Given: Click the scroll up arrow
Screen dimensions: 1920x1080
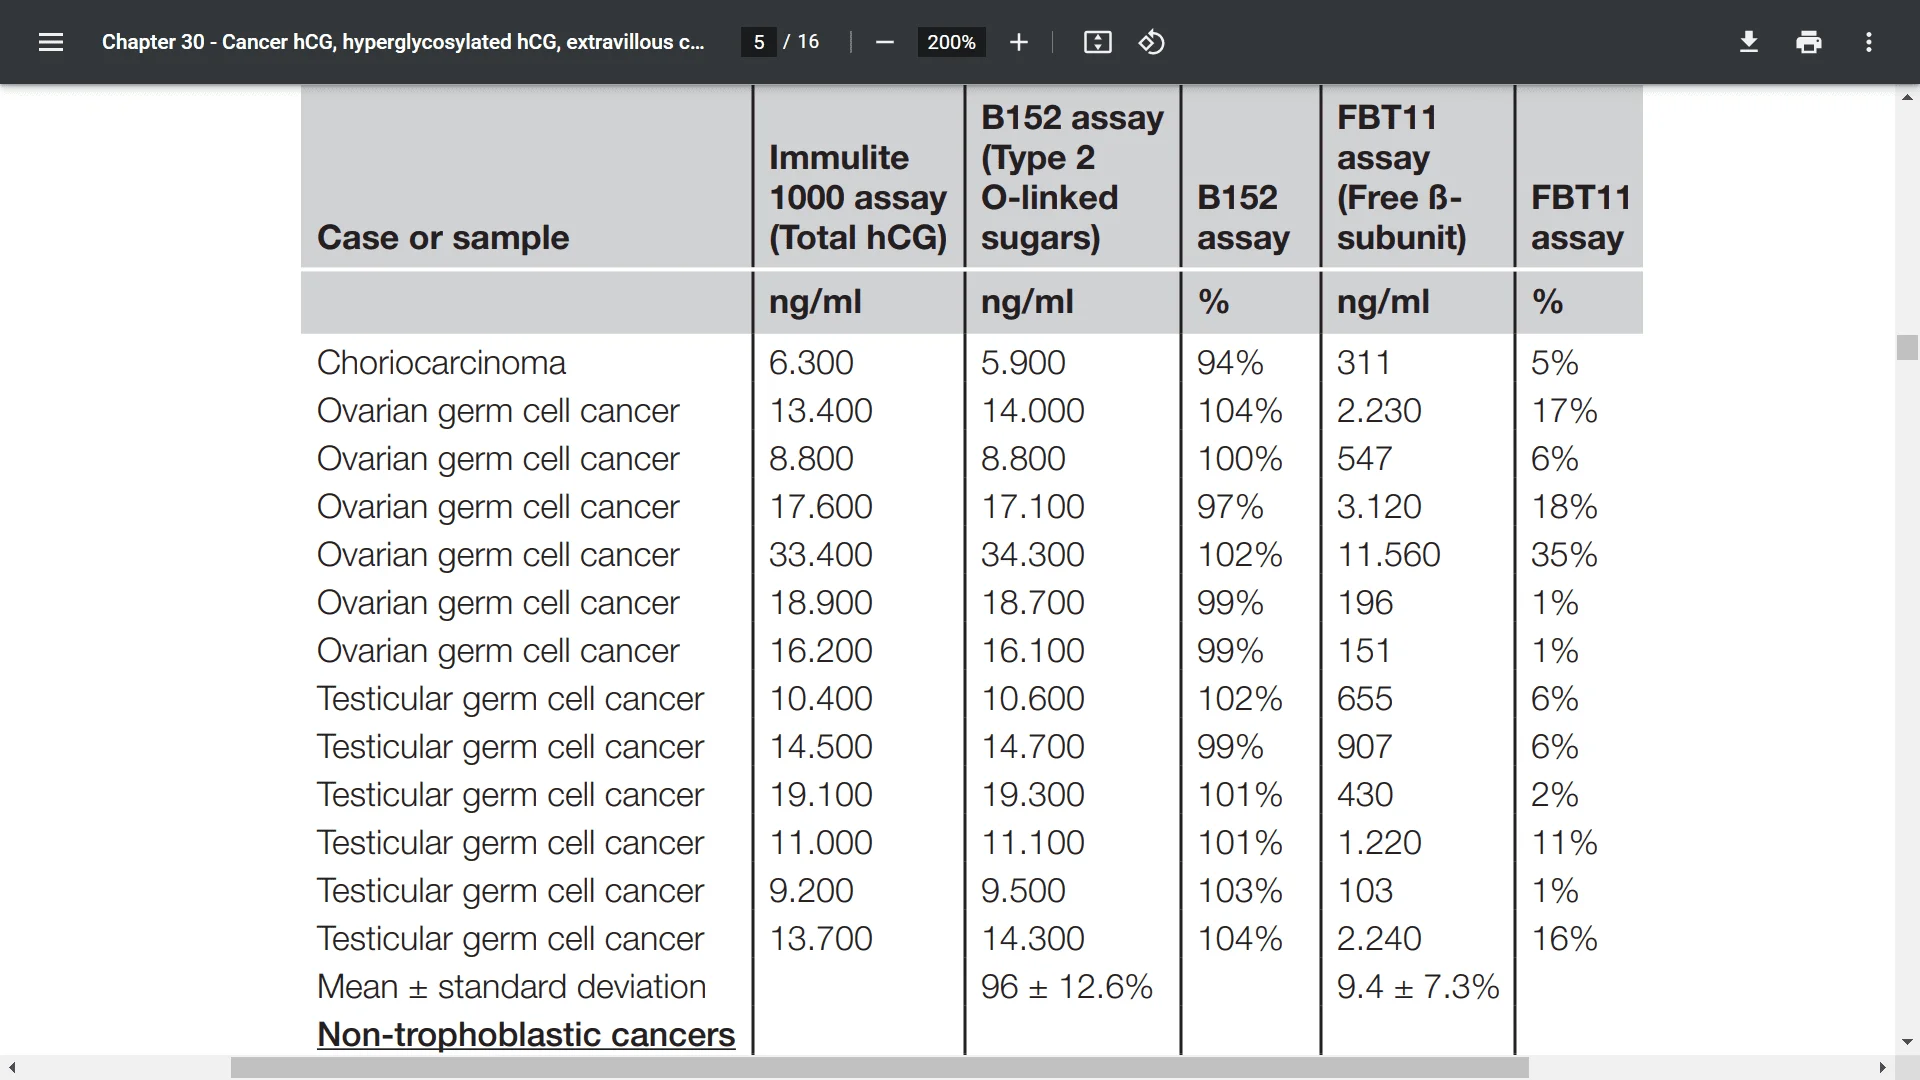Looking at the screenshot, I should (x=1907, y=97).
